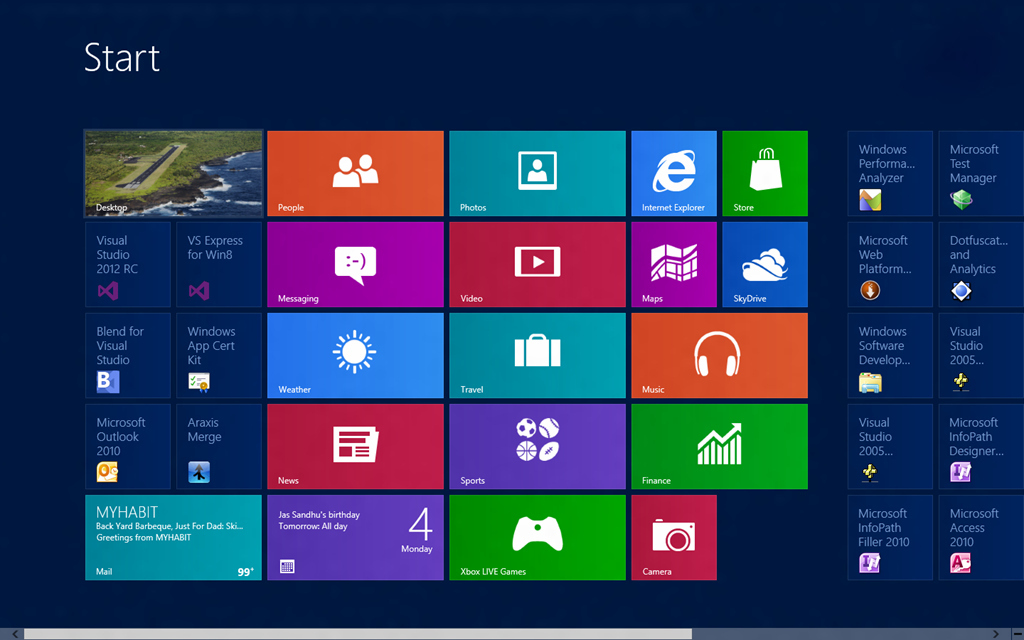The image size is (1024, 640).
Task: Open the Music app
Action: click(x=718, y=355)
